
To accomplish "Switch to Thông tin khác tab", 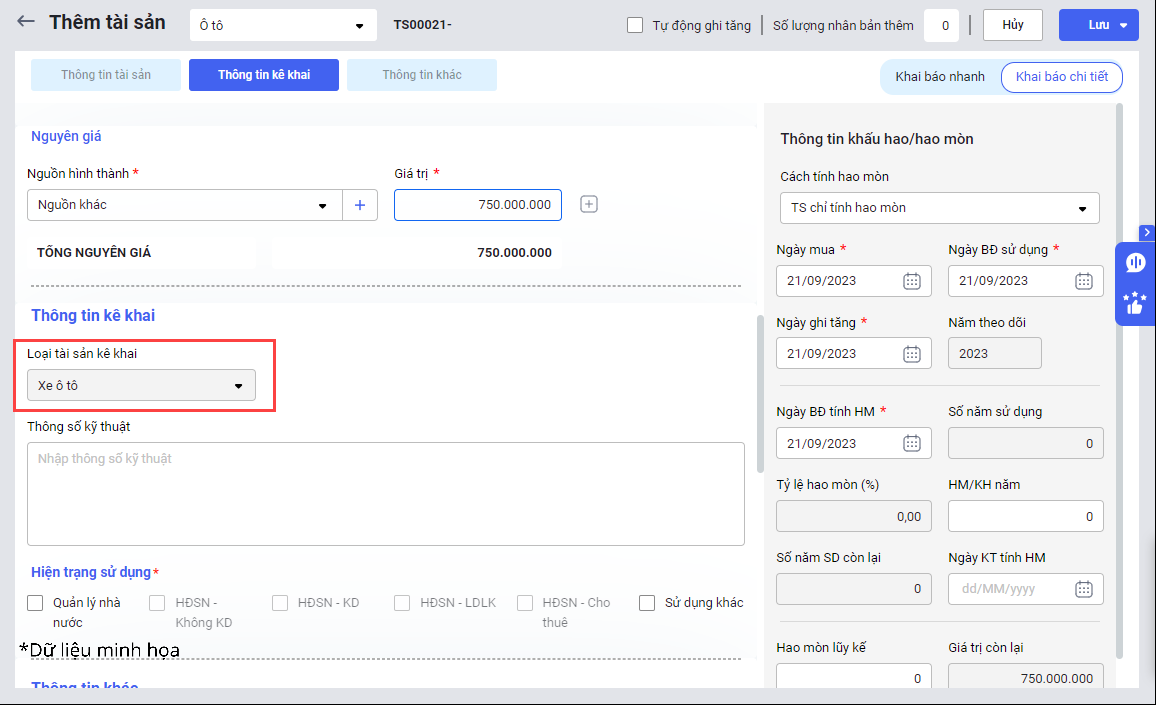I will (421, 75).
